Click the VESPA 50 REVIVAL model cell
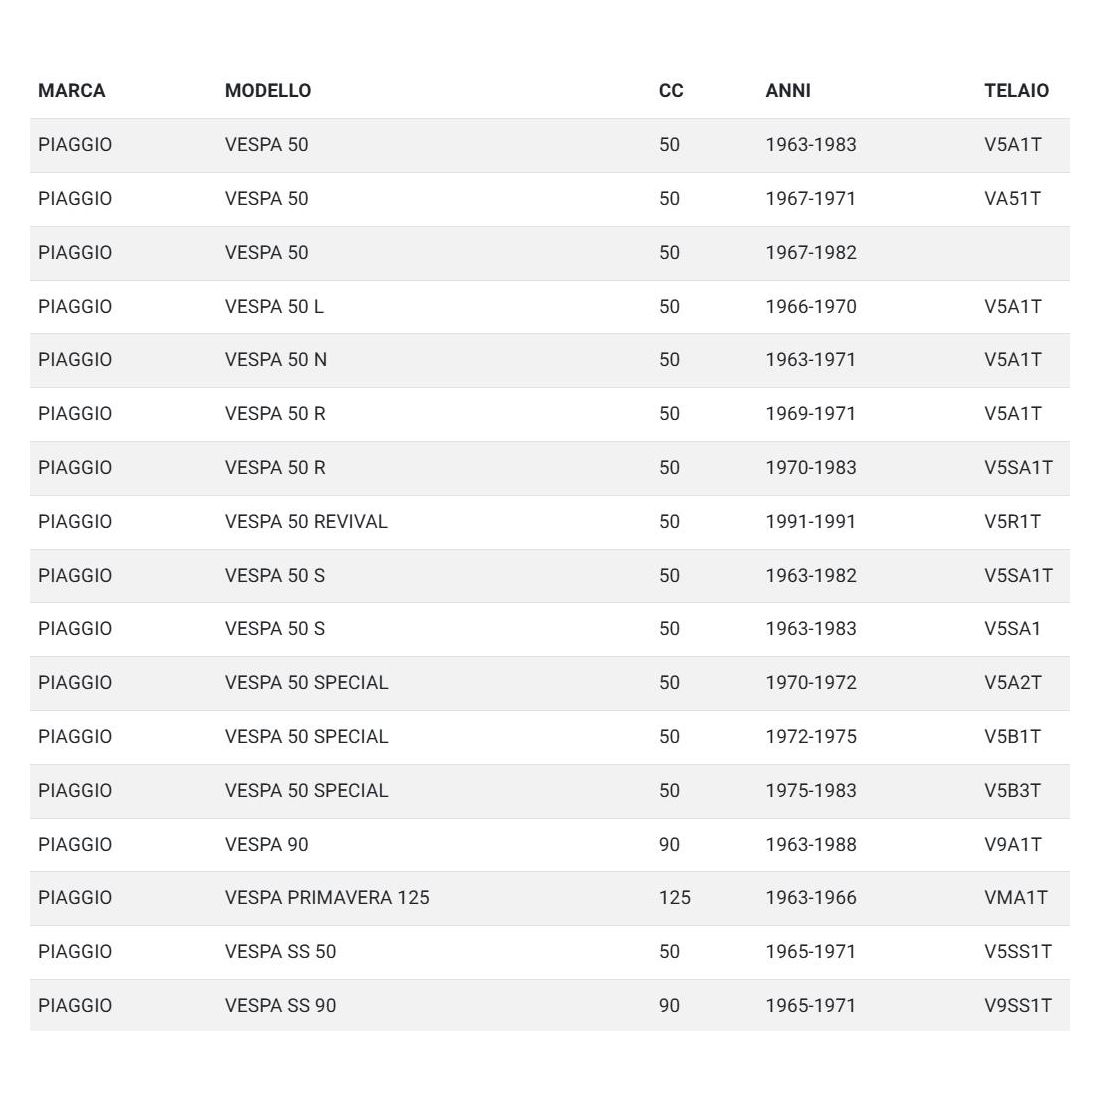The width and height of the screenshot is (1100, 1100). [x=306, y=522]
